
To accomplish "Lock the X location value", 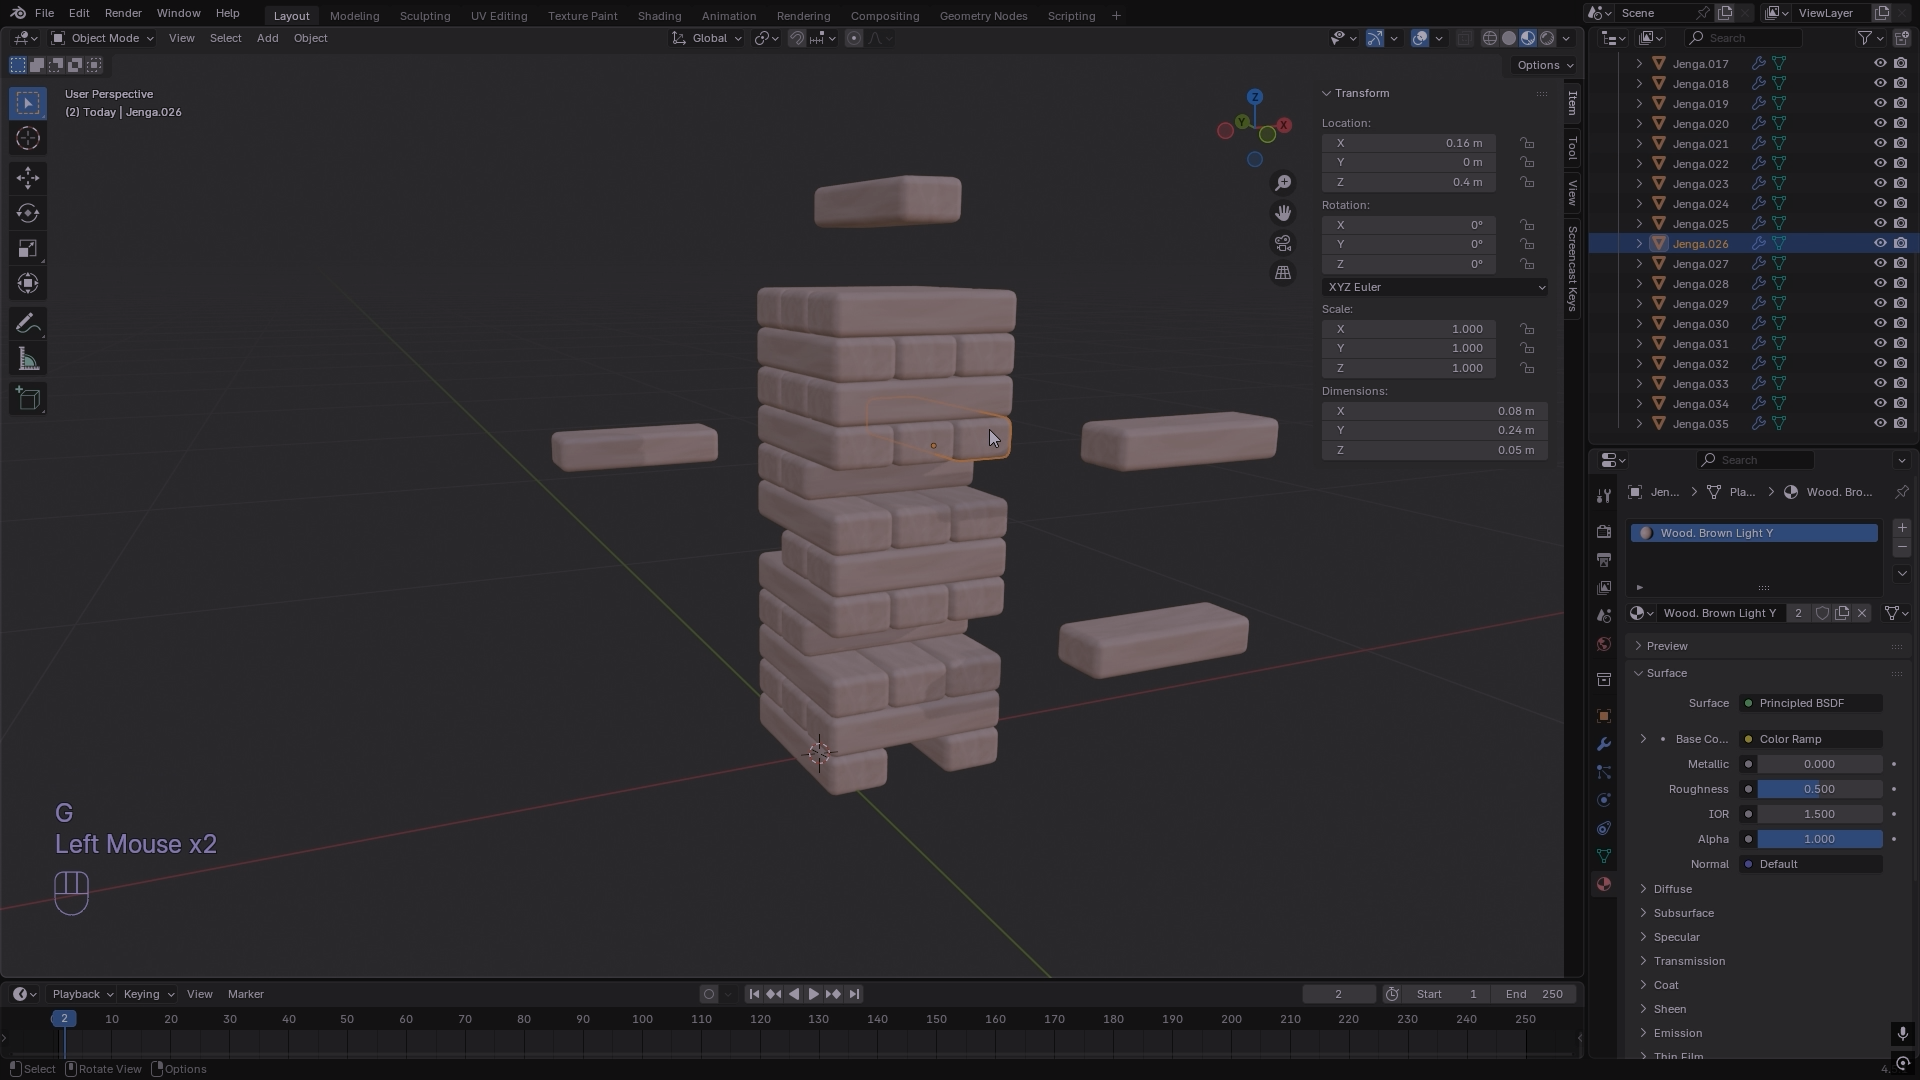I will pos(1527,143).
